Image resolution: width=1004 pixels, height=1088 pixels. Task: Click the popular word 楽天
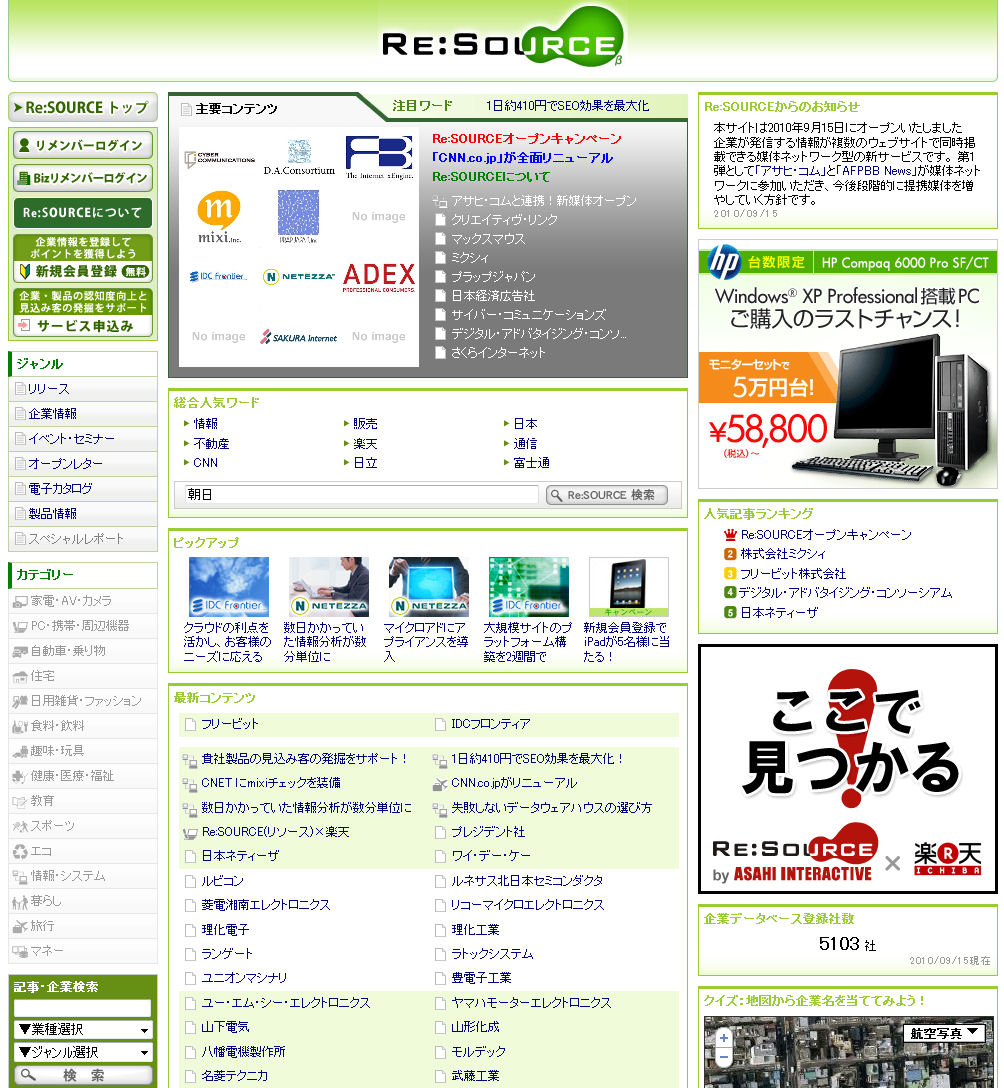(x=365, y=443)
